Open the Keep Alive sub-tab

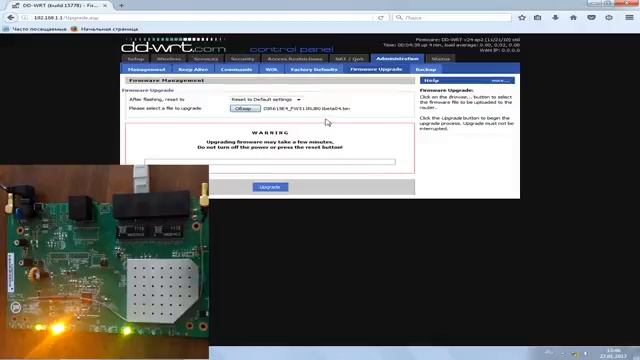coord(193,69)
